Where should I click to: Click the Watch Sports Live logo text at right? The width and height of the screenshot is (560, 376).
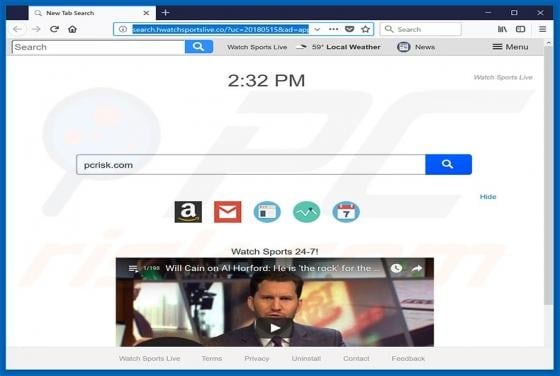click(503, 77)
